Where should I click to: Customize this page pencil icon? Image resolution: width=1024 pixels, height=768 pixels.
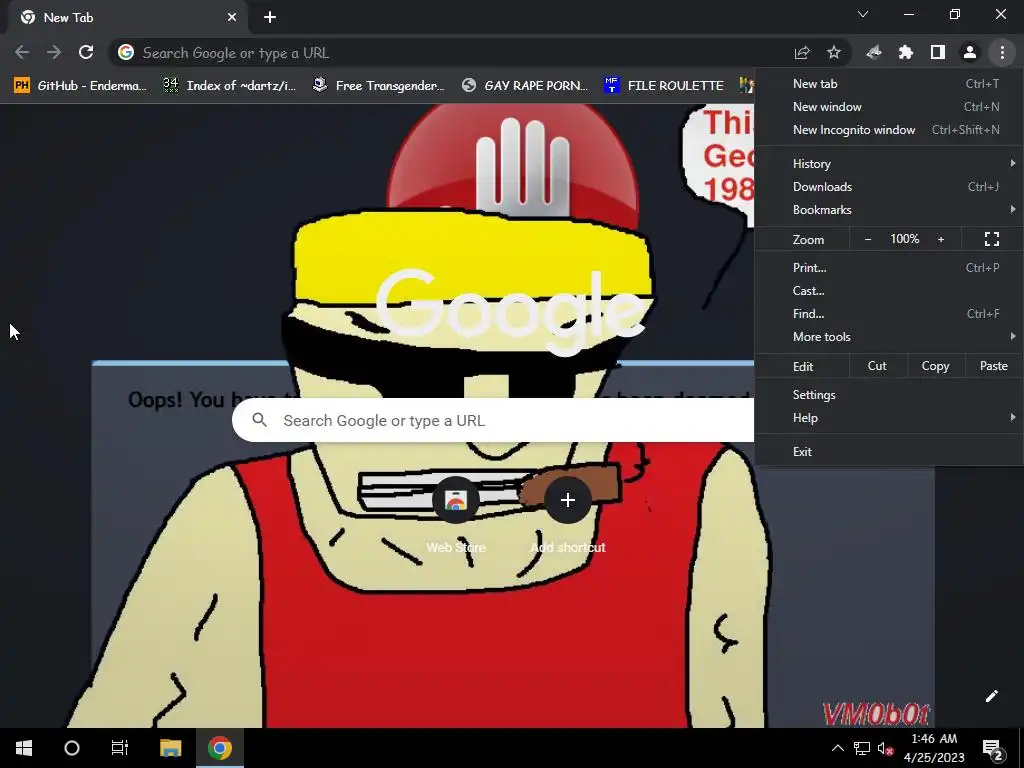(991, 696)
